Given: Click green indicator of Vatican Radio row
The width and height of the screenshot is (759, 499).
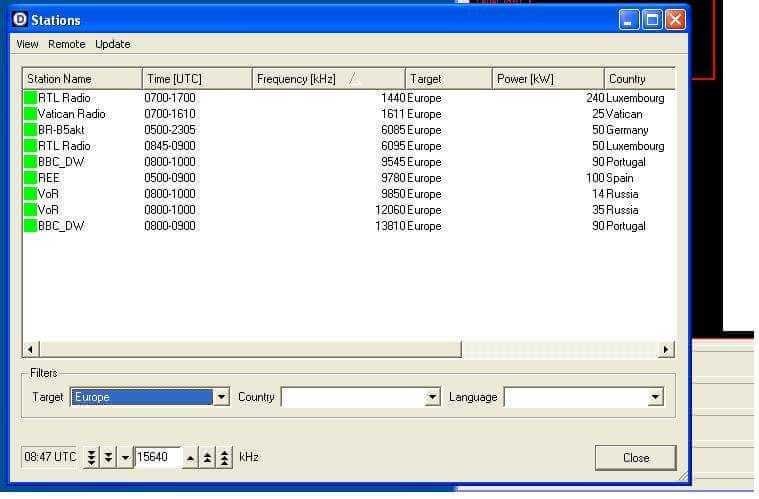Looking at the screenshot, I should coord(30,114).
